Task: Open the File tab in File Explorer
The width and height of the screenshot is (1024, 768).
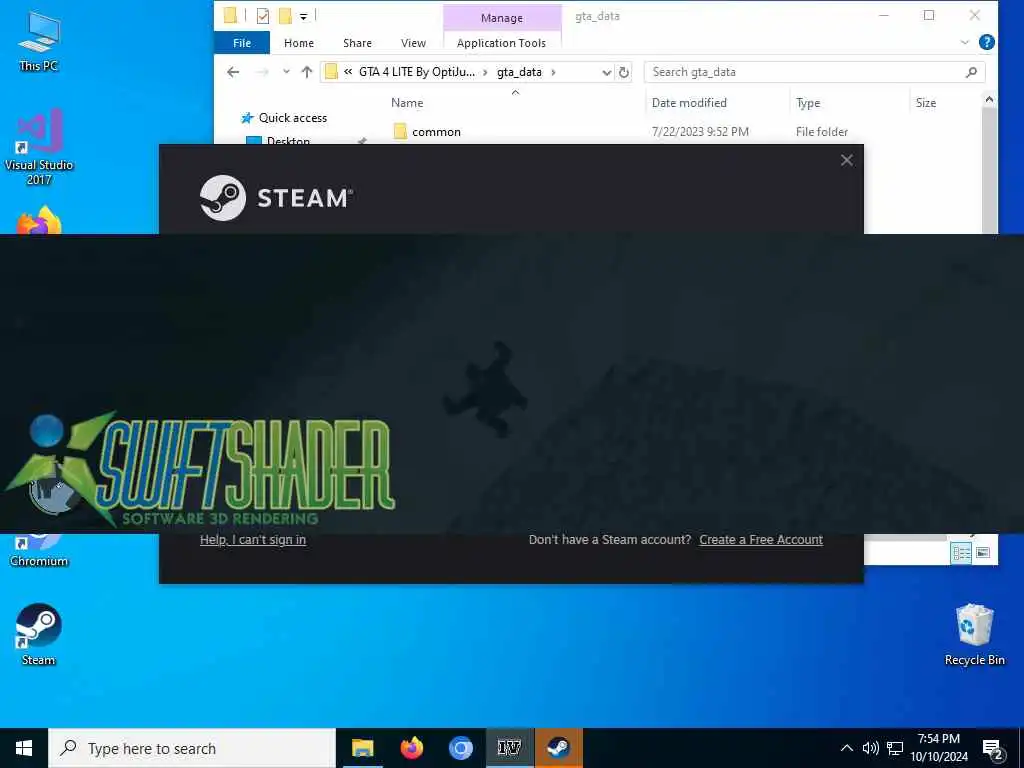Action: click(242, 42)
